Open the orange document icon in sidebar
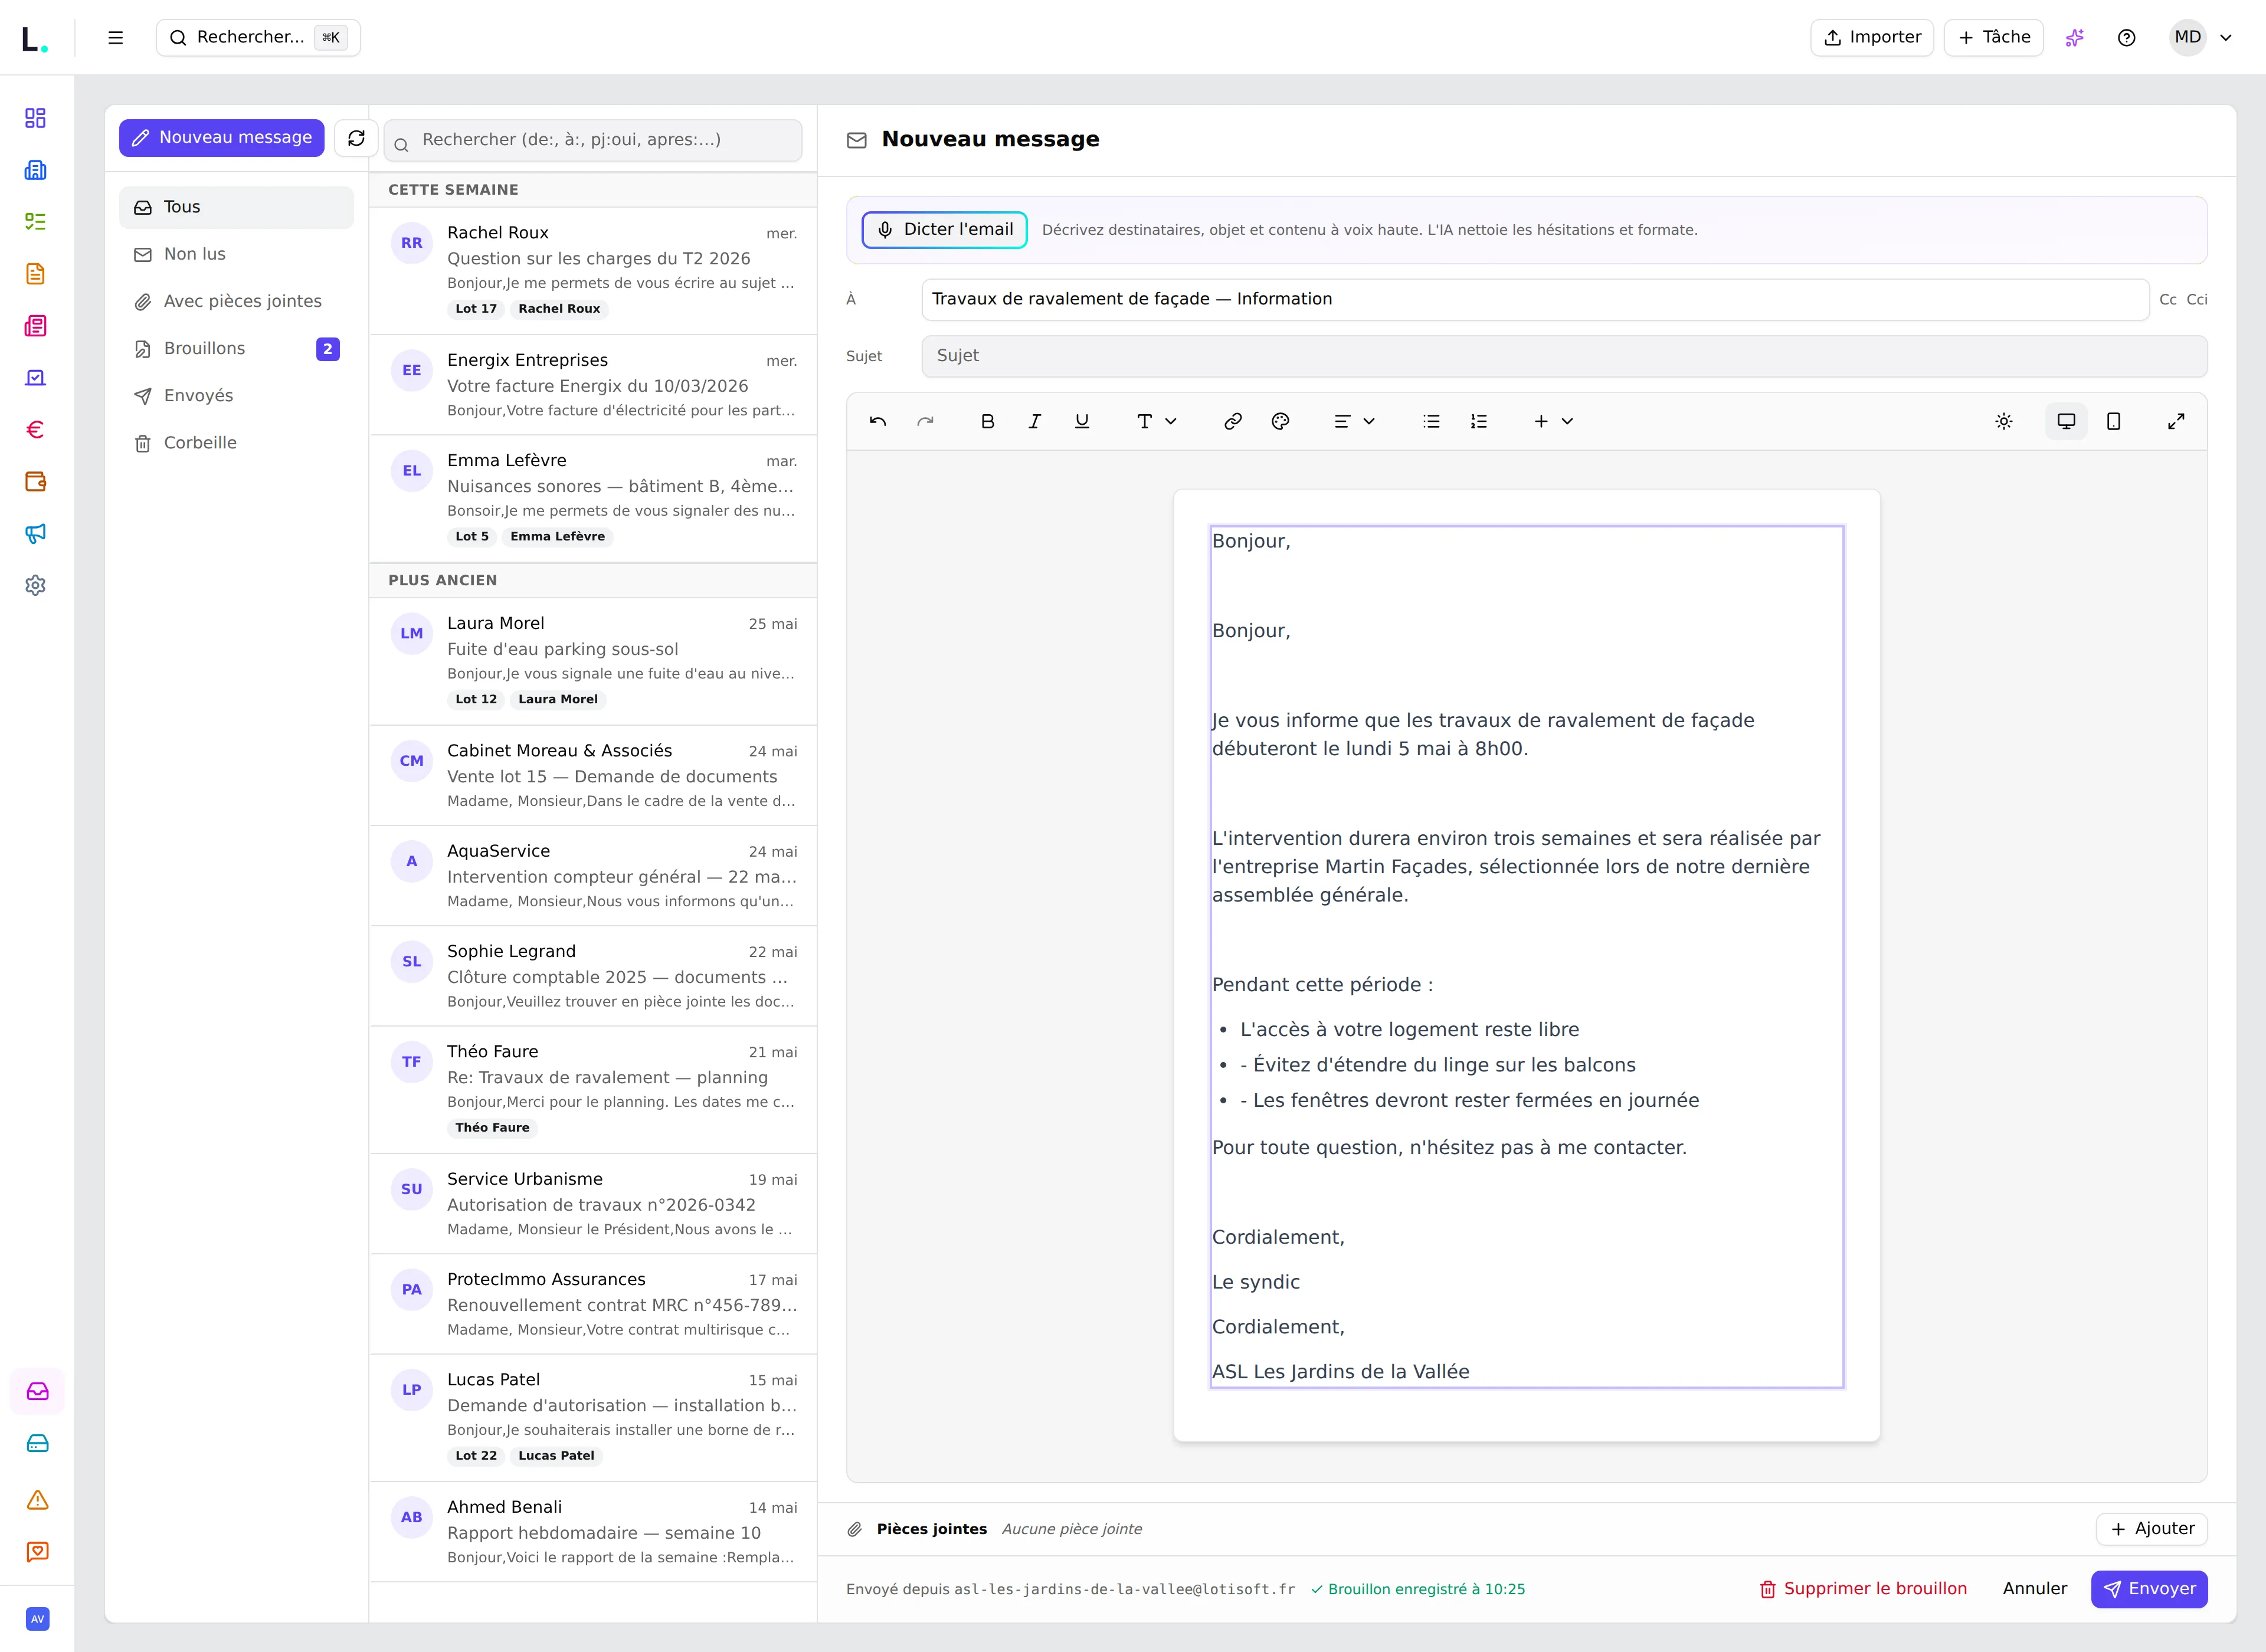 (x=36, y=274)
